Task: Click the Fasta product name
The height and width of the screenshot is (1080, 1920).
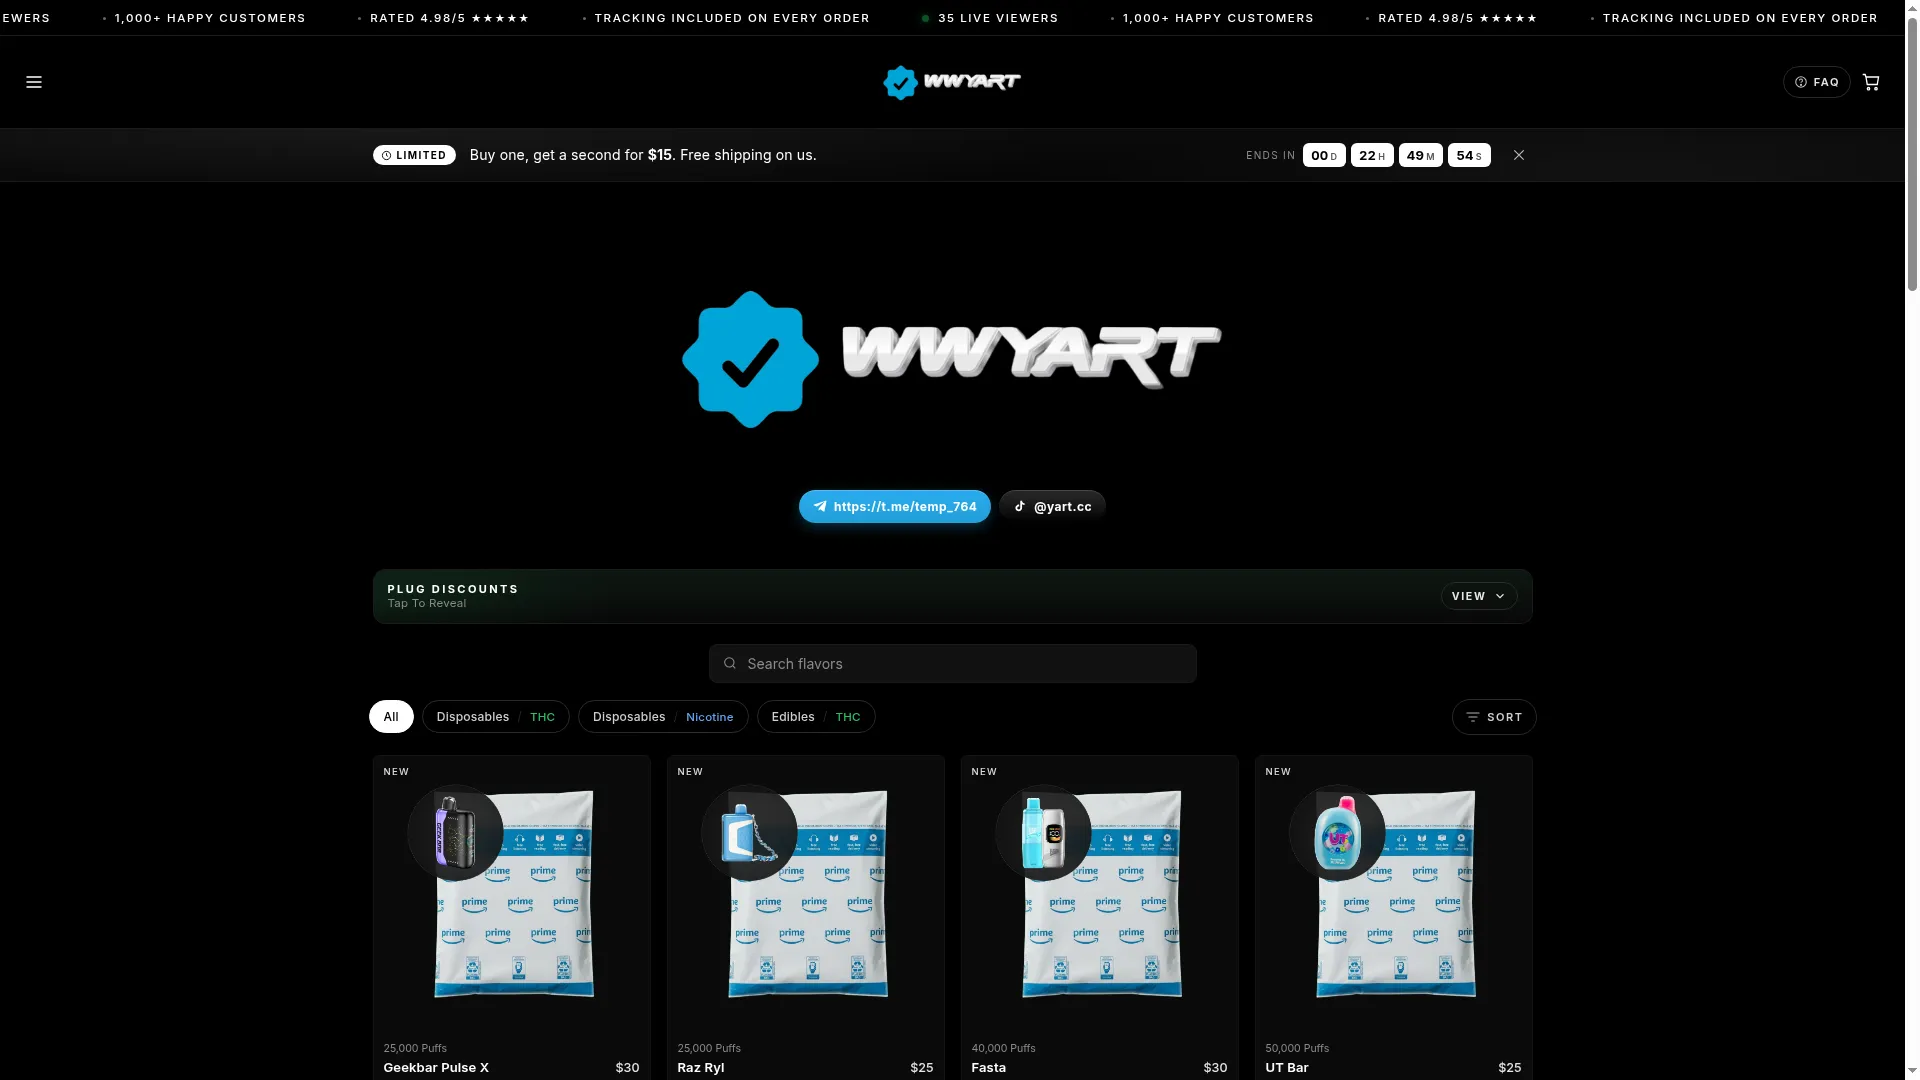Action: pos(988,1067)
